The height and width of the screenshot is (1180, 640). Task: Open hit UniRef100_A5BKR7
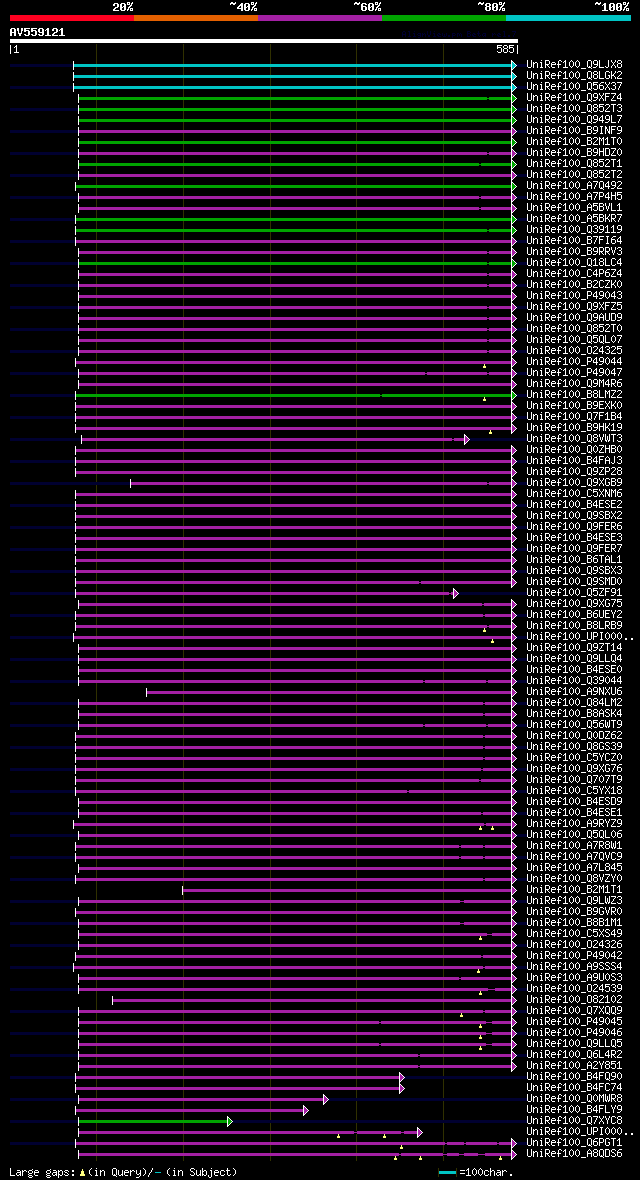click(574, 219)
